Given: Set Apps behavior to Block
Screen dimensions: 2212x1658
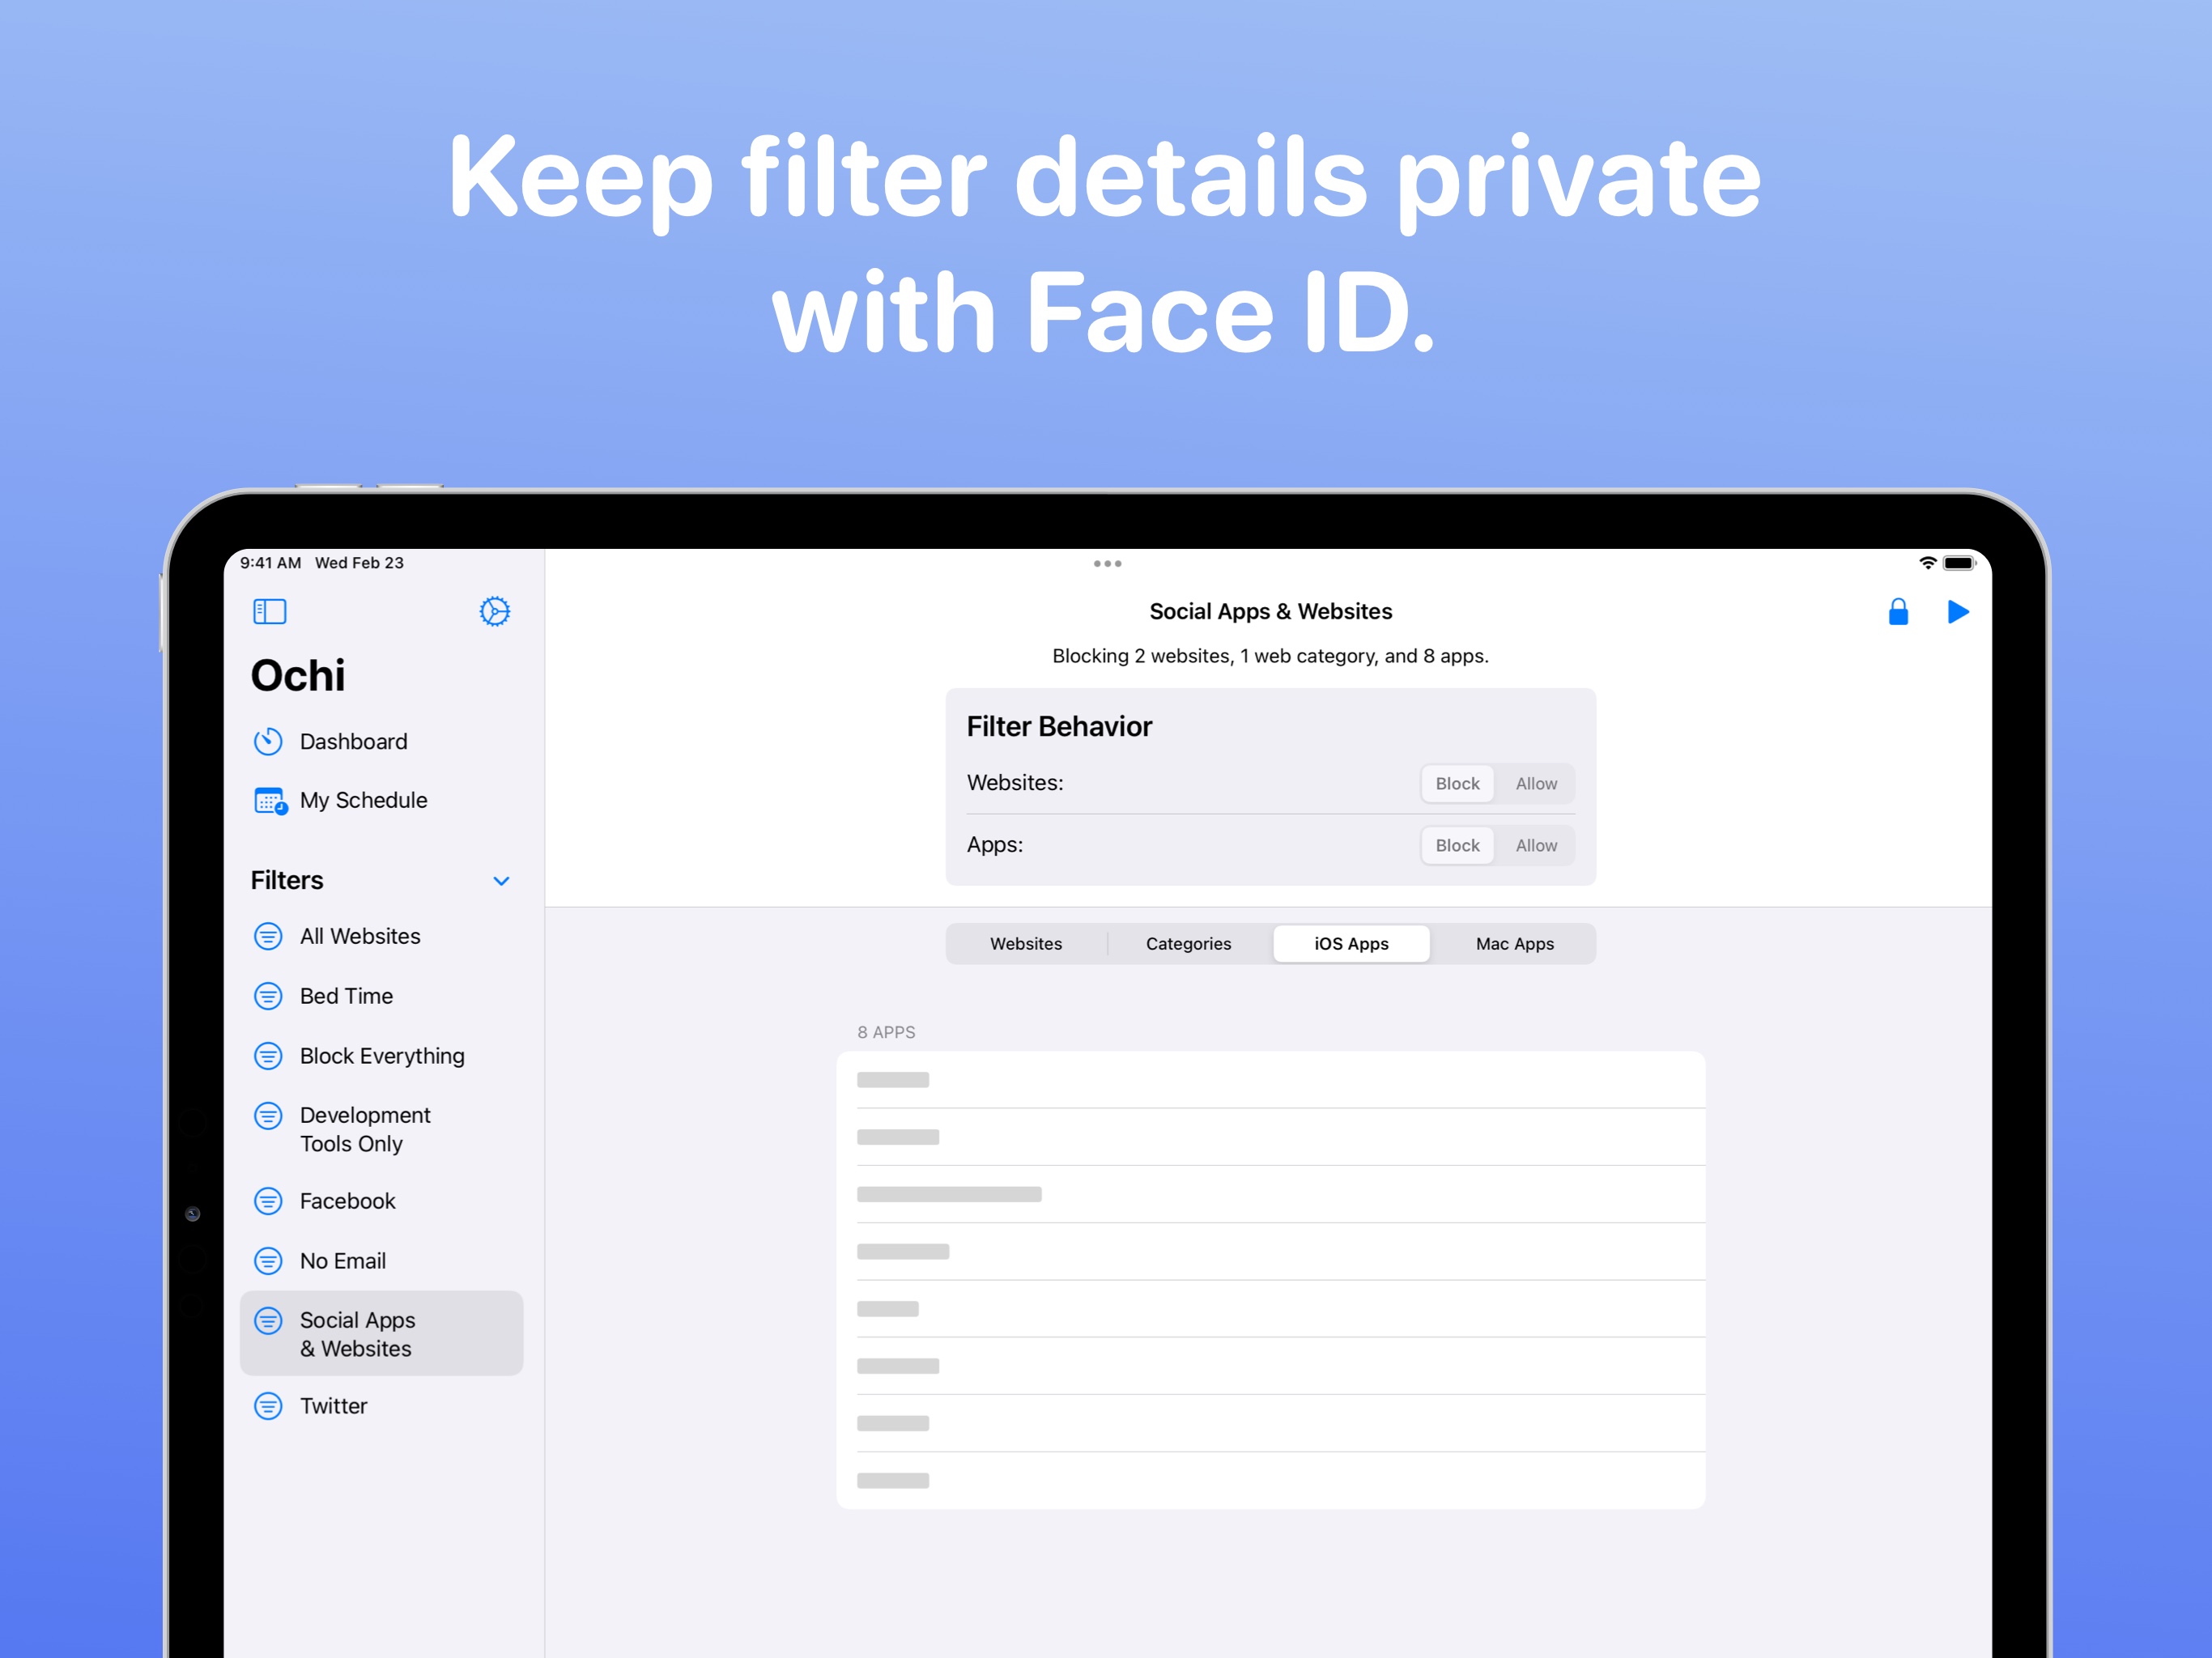Looking at the screenshot, I should (x=1456, y=845).
